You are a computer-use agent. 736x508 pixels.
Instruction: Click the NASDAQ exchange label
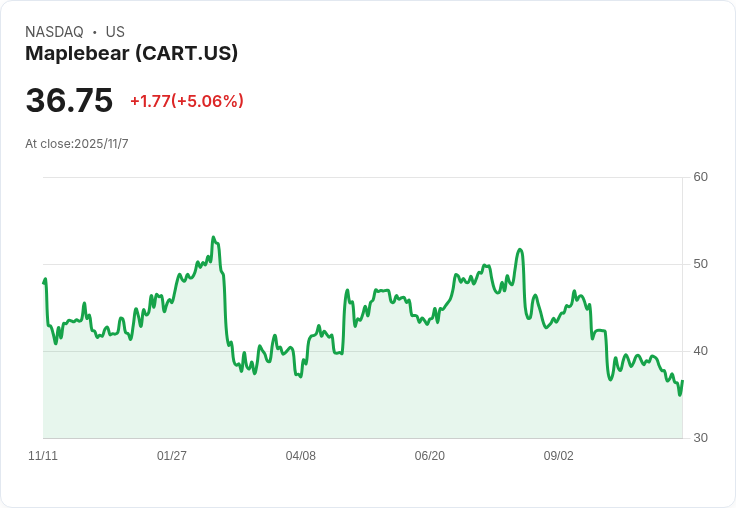click(54, 32)
